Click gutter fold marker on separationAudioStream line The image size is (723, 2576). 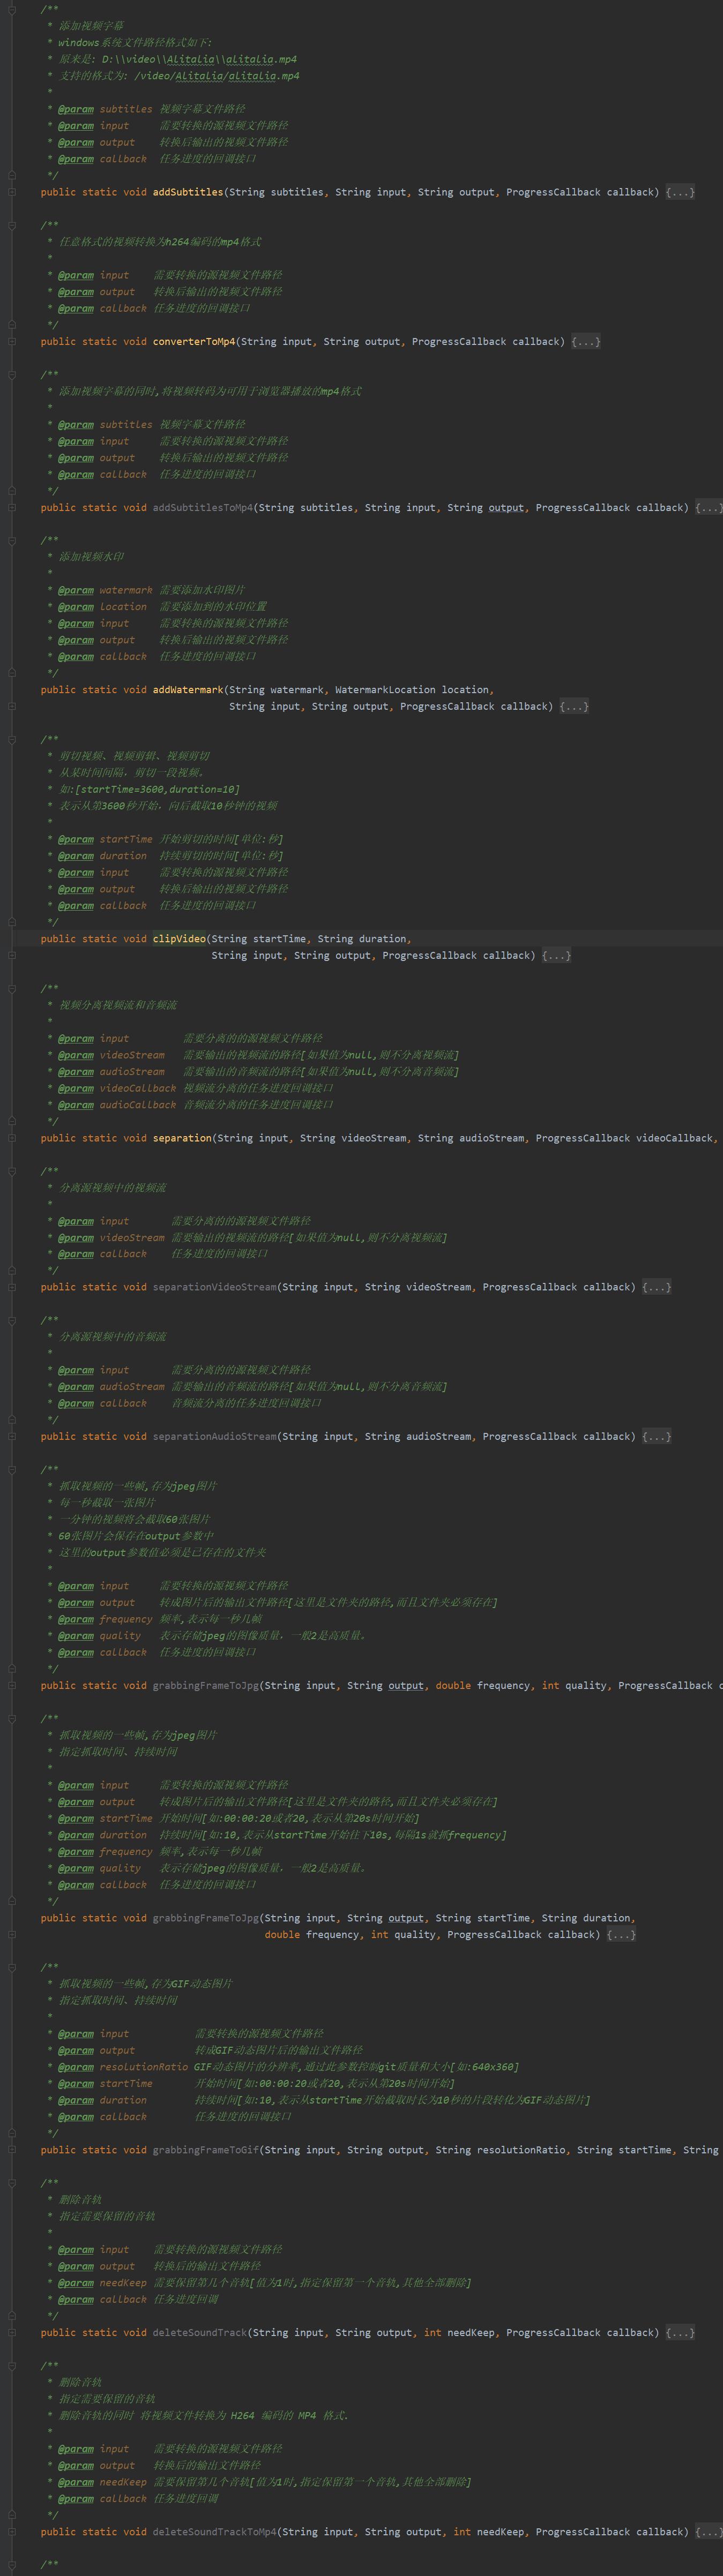click(12, 1437)
